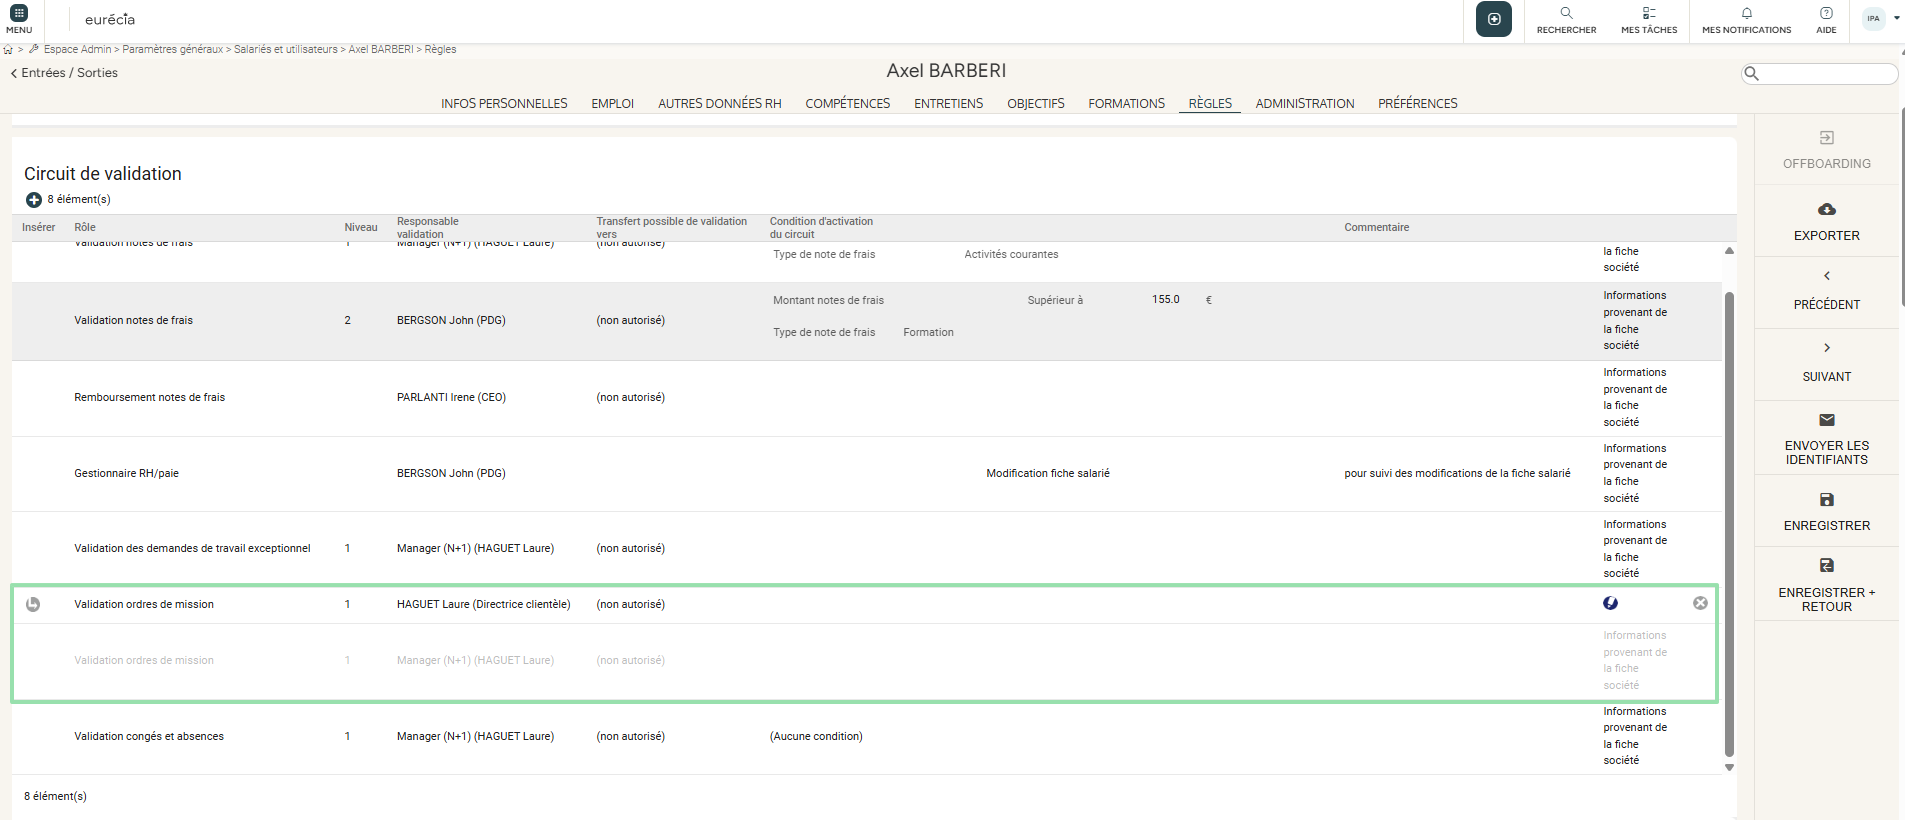Image resolution: width=1905 pixels, height=820 pixels.
Task: Go to Suivant employee chevron
Action: (1826, 348)
